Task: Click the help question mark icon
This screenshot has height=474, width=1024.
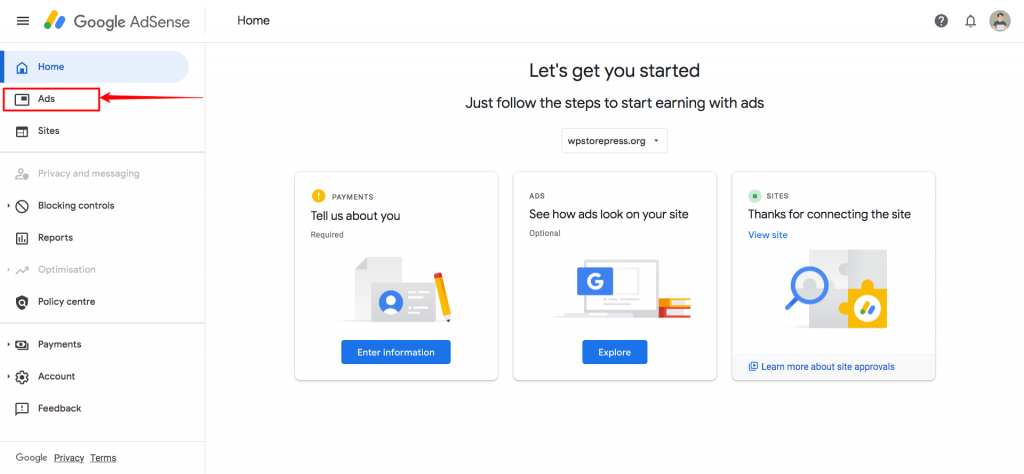Action: coord(941,21)
